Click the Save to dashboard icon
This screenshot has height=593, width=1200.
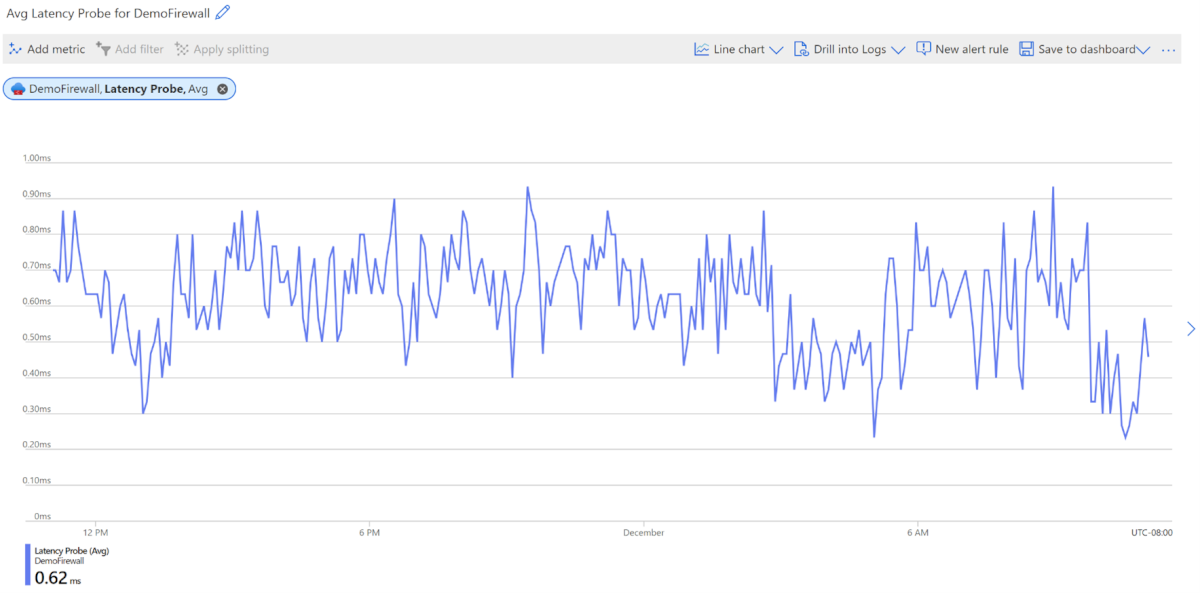(1027, 48)
